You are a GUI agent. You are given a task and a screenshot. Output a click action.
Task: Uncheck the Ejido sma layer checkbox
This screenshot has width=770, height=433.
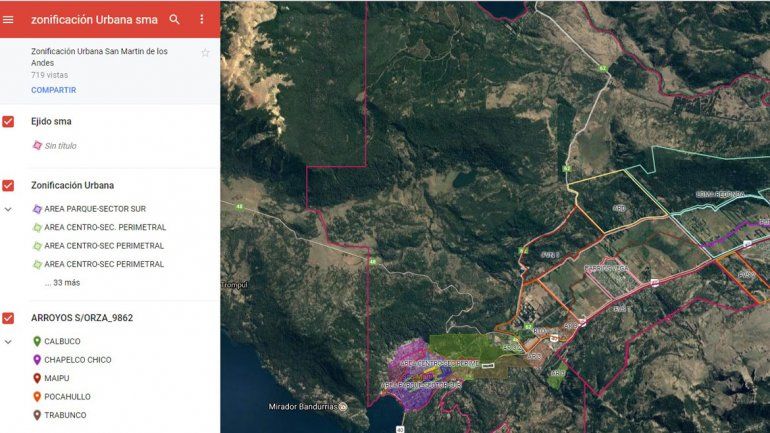tap(9, 122)
